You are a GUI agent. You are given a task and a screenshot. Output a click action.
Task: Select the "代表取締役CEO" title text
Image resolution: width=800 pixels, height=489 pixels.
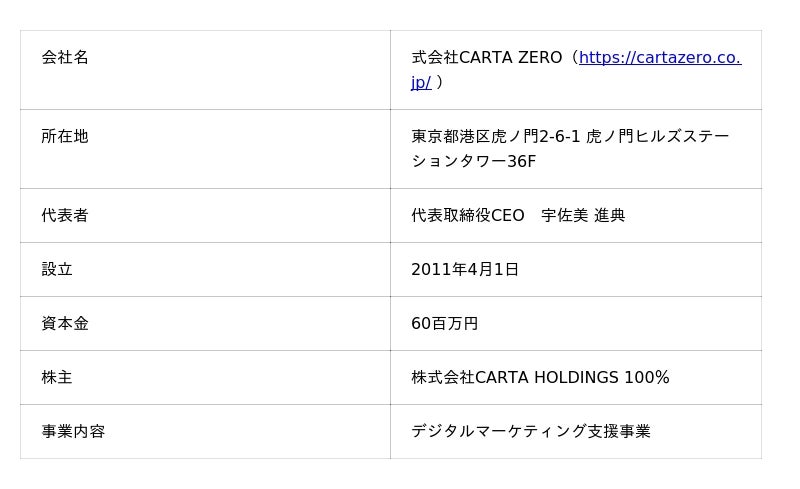click(x=467, y=216)
